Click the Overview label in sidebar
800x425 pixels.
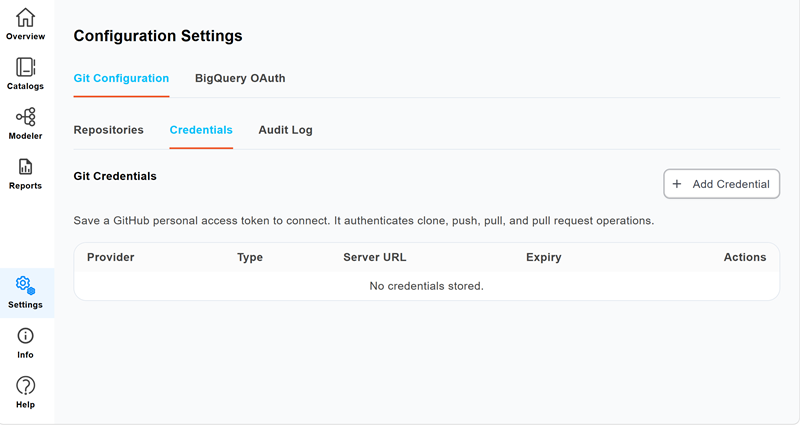coord(25,36)
